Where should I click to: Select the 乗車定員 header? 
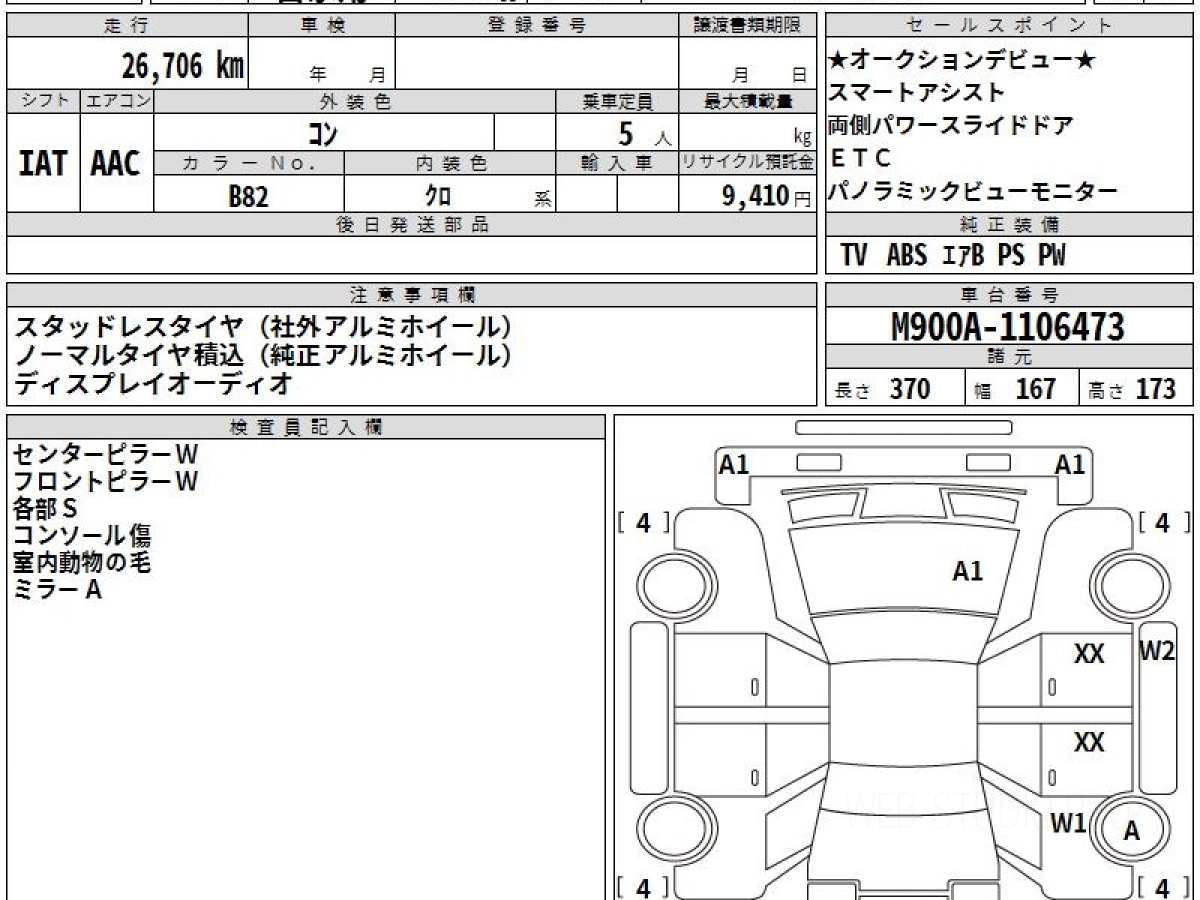pyautogui.click(x=617, y=101)
